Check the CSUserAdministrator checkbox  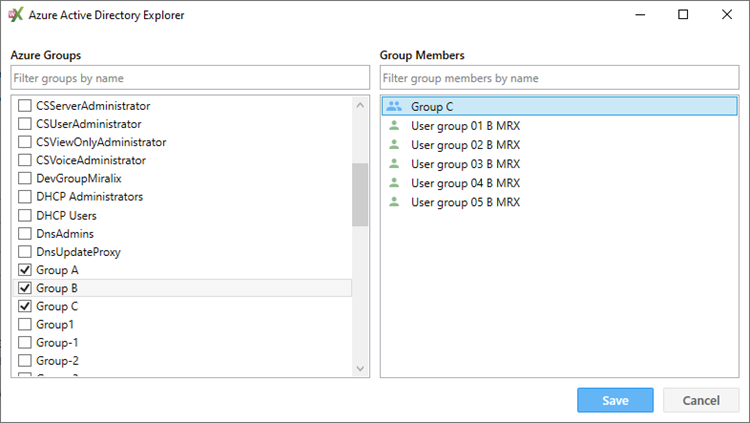[x=25, y=123]
